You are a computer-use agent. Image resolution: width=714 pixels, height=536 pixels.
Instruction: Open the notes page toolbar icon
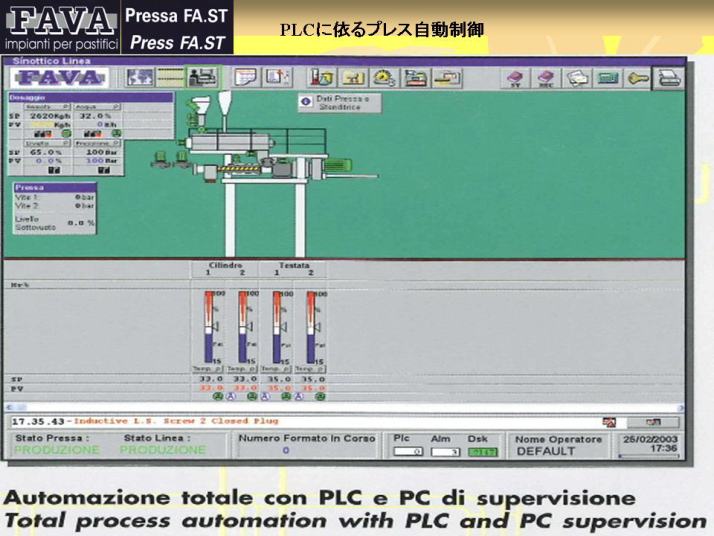245,77
